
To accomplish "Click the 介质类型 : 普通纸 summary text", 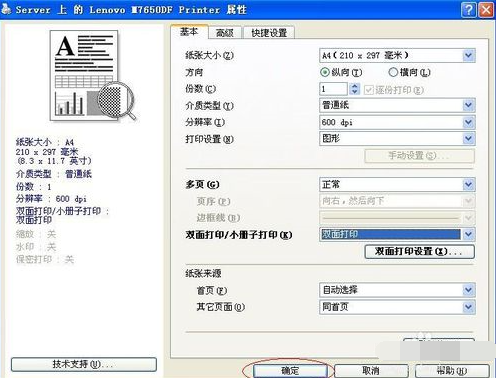I will coord(53,174).
